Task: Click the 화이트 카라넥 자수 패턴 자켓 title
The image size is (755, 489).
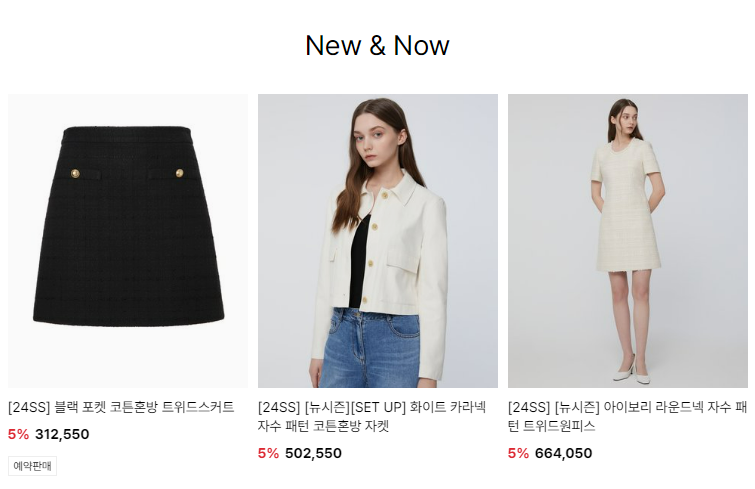Action: [372, 417]
